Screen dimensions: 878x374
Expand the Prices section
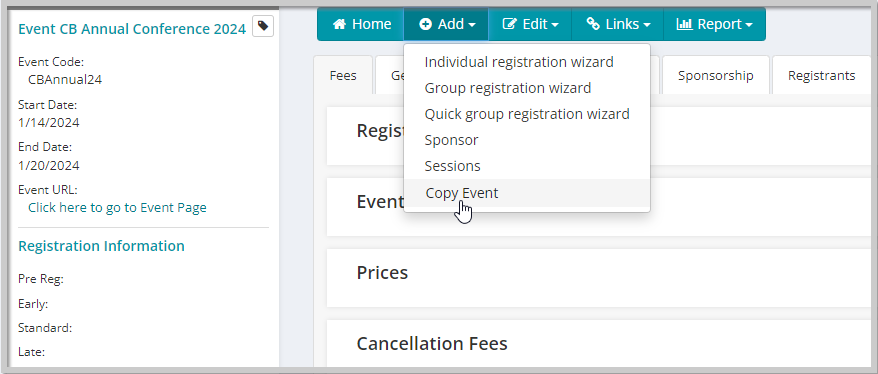599,278
